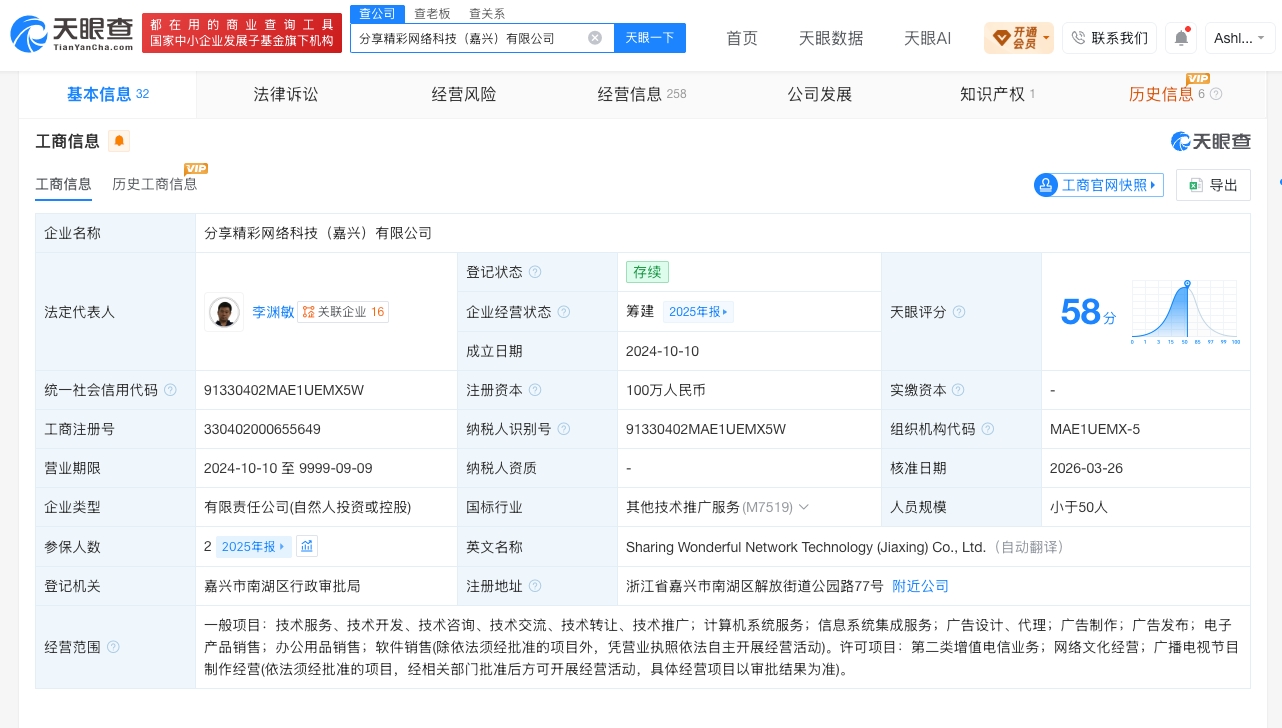This screenshot has width=1282, height=728.
Task: Switch to the 公司发展 tab
Action: coord(819,94)
